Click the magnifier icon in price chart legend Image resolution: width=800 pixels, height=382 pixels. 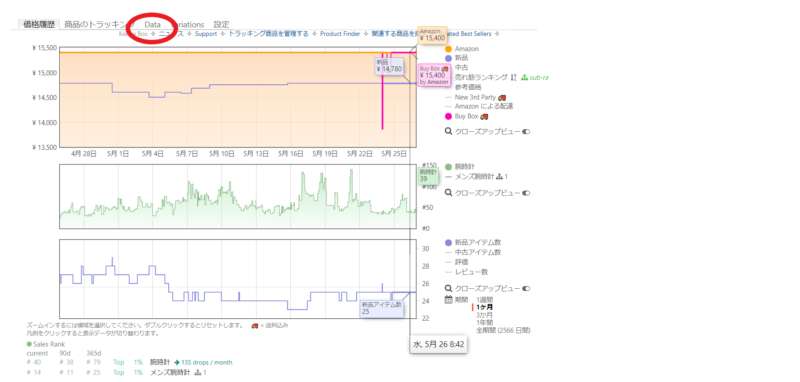448,132
